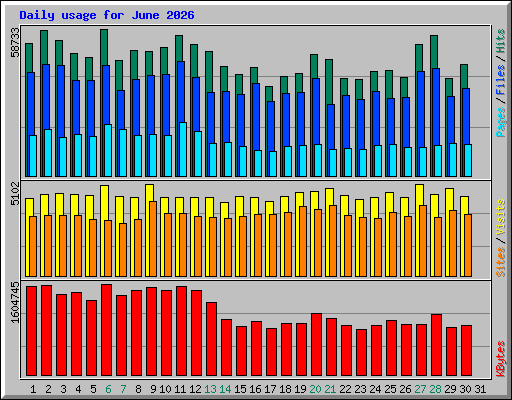The width and height of the screenshot is (512, 400).
Task: Click day label '29' on x-axis
Action: pyautogui.click(x=450, y=389)
